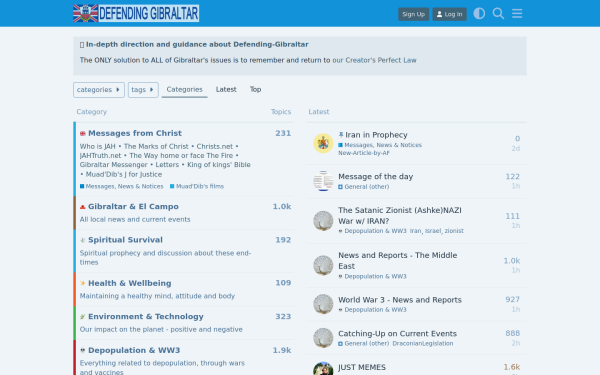This screenshot has width=600, height=375.
Task: Click the flag icon beside Messages from Christ
Action: click(83, 134)
